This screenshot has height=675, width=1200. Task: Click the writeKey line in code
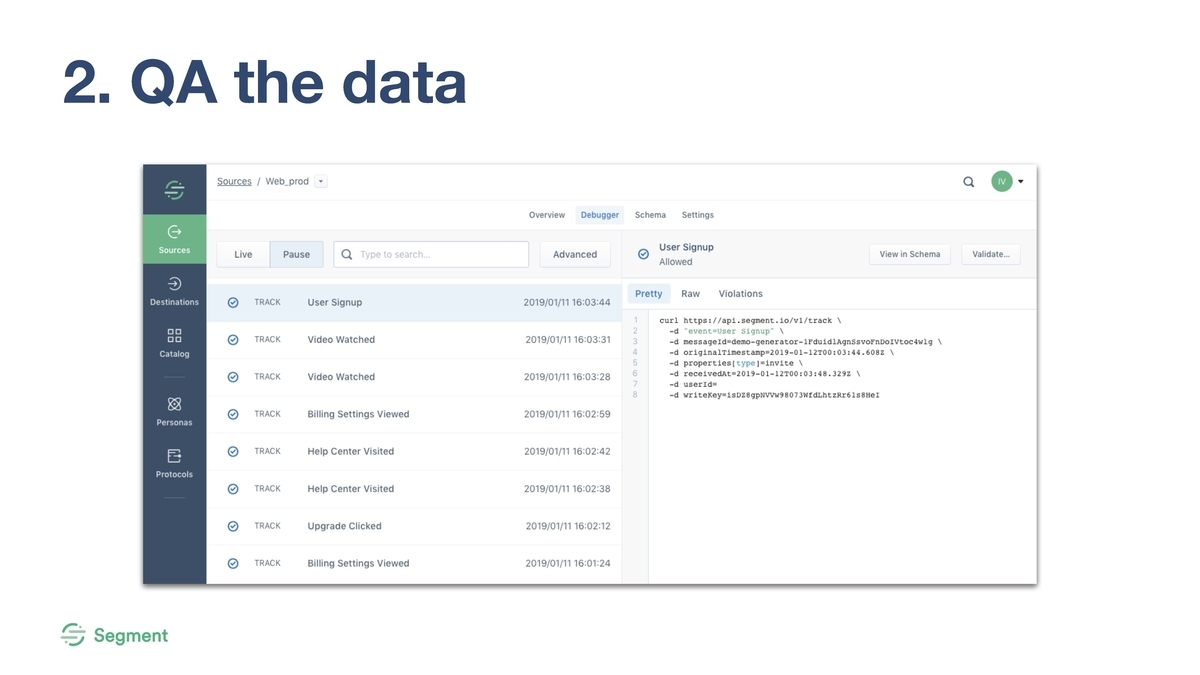[774, 395]
